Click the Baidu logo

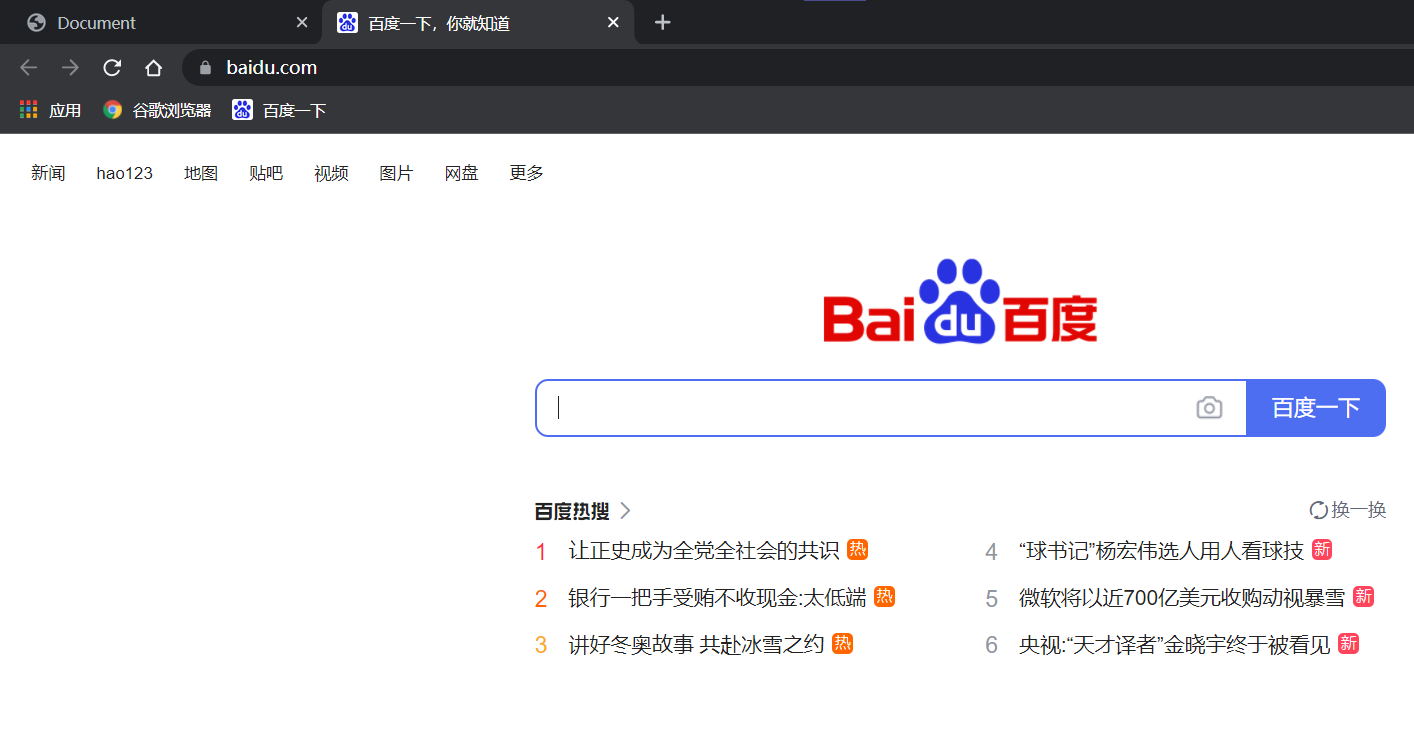[x=958, y=306]
